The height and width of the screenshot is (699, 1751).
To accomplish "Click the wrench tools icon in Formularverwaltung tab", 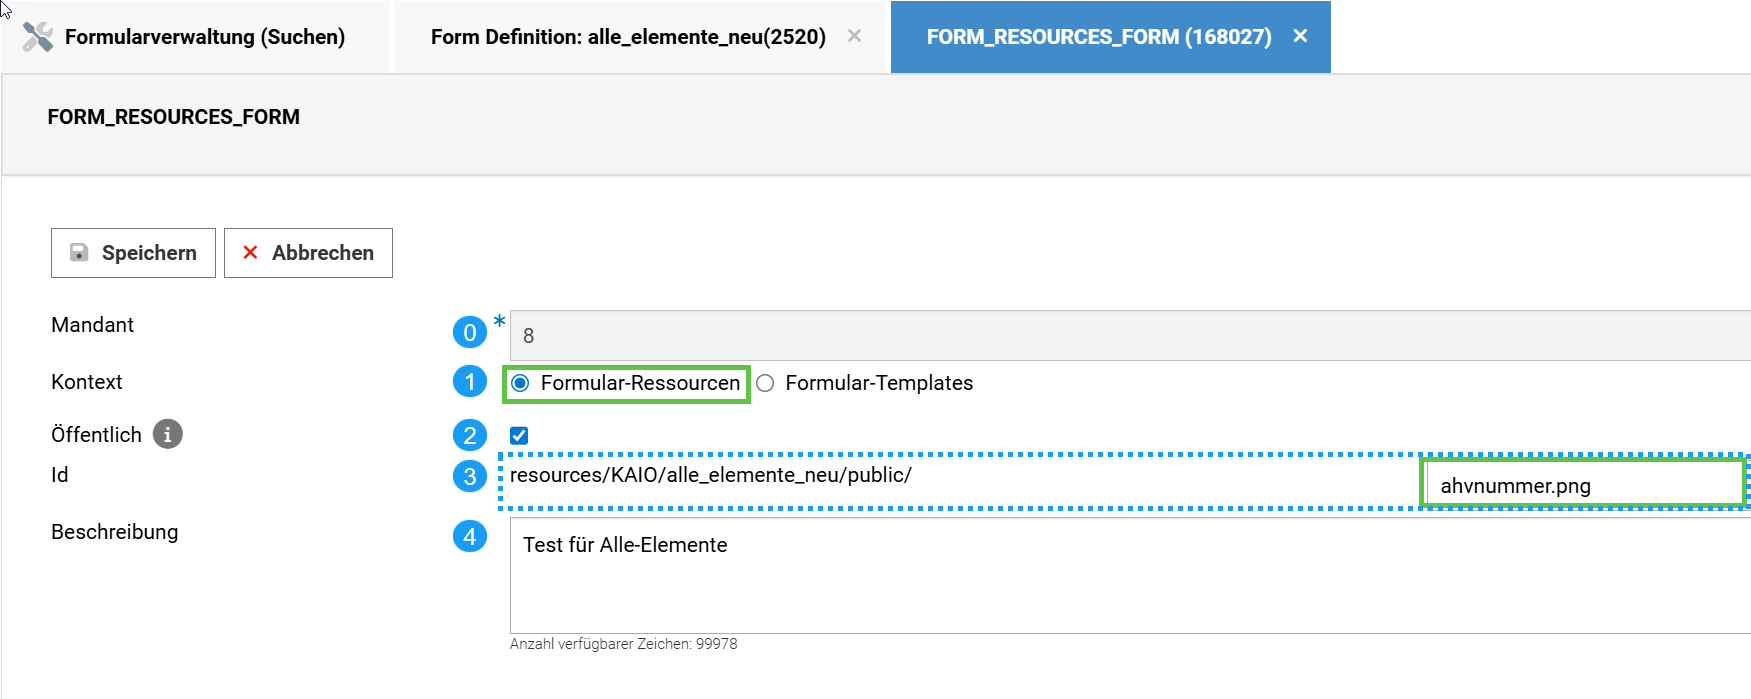I will click(37, 37).
